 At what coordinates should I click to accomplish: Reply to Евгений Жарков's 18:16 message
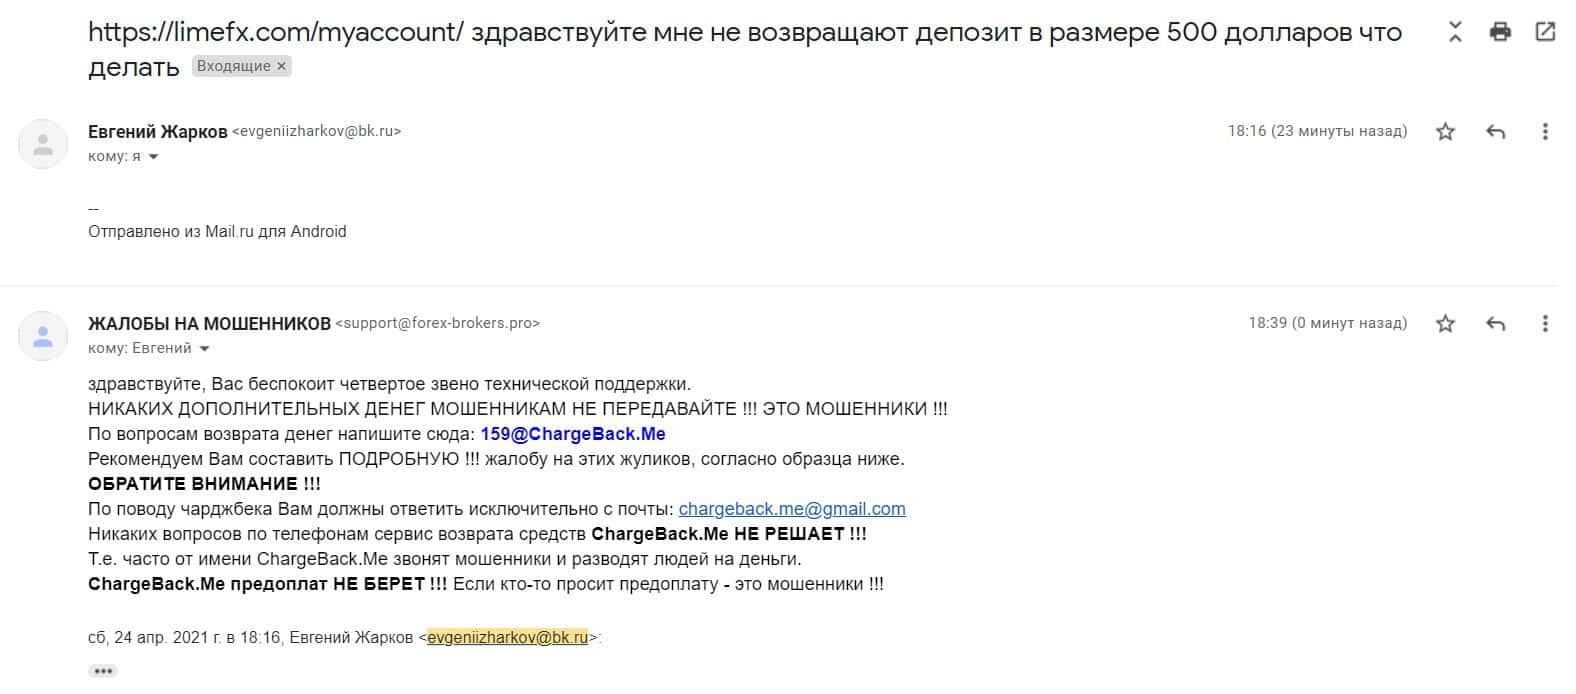tap(1496, 131)
